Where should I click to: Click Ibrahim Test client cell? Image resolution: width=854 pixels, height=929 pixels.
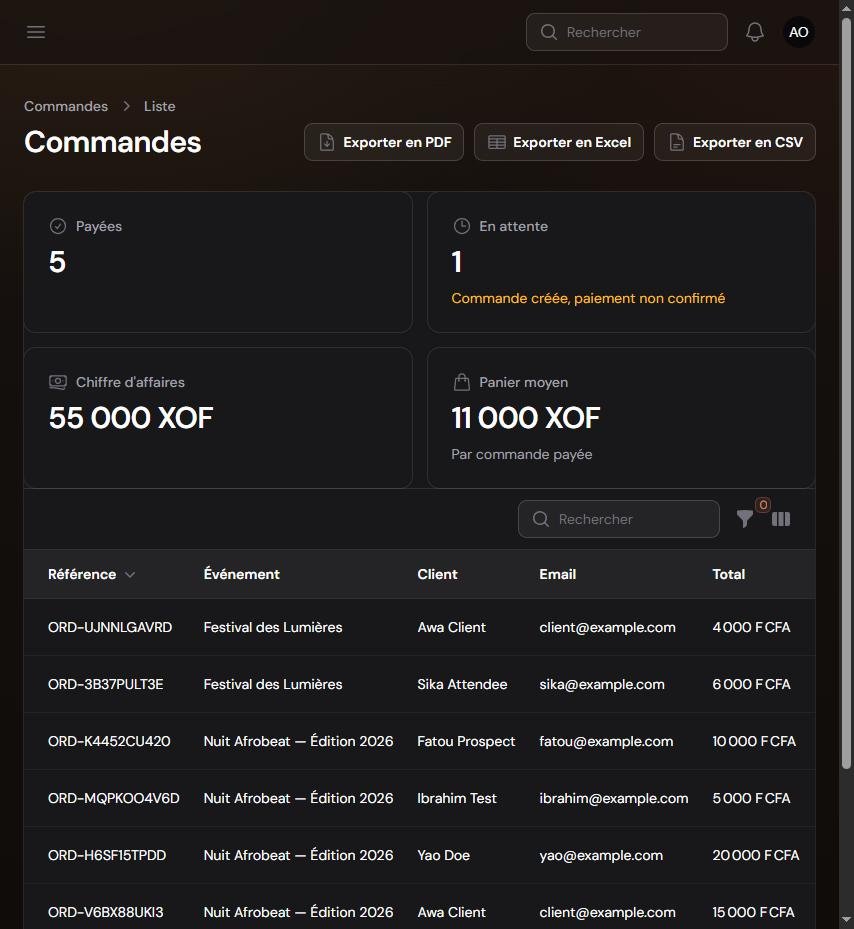tap(457, 798)
